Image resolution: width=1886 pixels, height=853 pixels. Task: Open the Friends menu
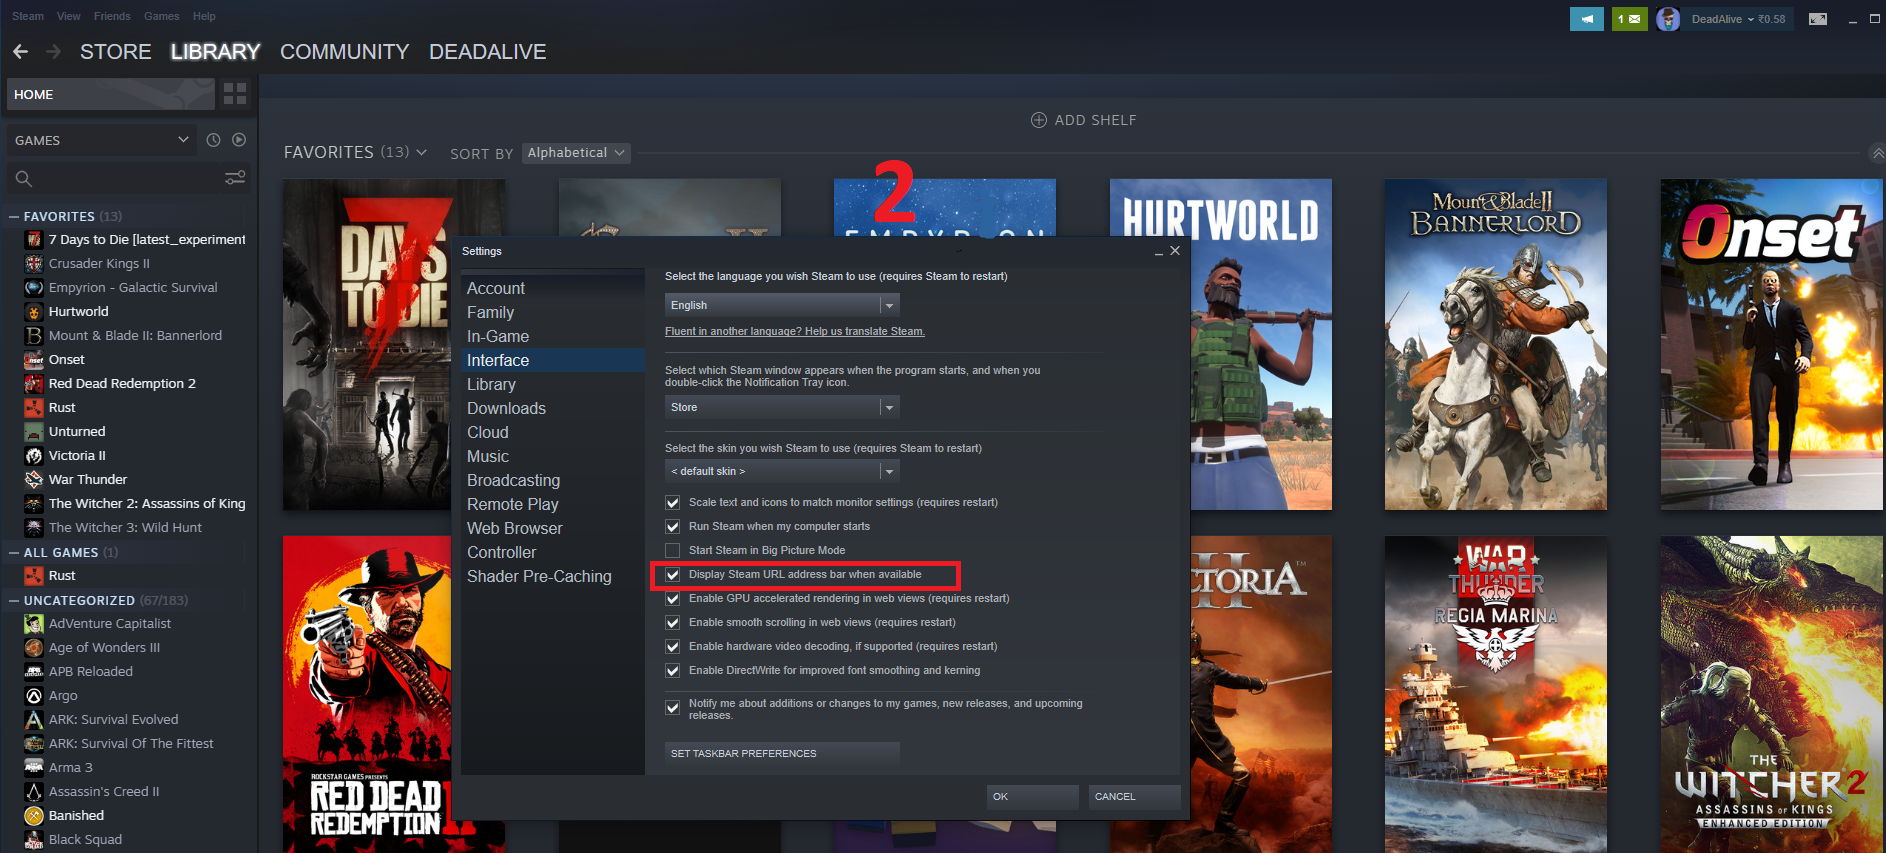click(x=112, y=16)
